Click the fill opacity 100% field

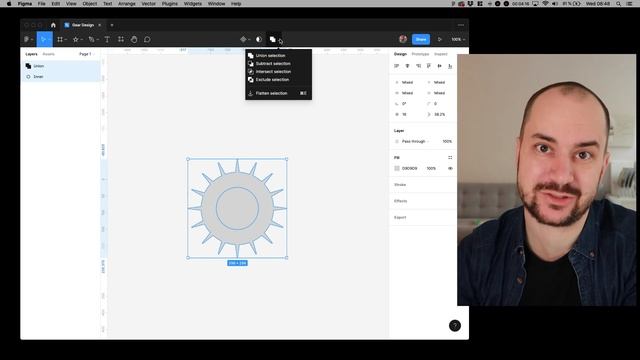tap(431, 168)
